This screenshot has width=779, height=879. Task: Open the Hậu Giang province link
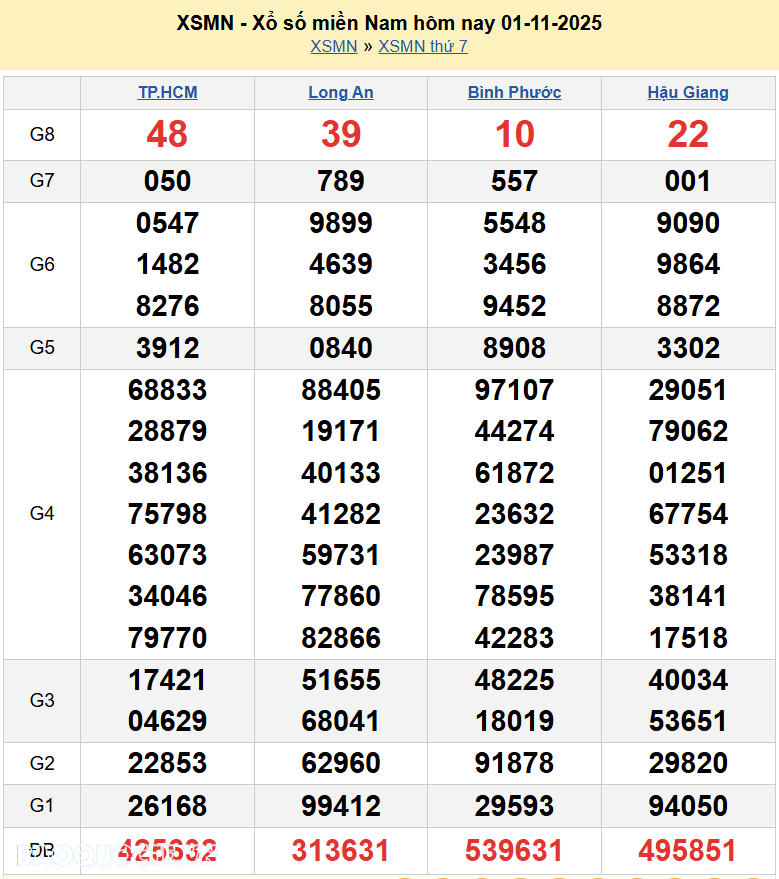point(688,92)
